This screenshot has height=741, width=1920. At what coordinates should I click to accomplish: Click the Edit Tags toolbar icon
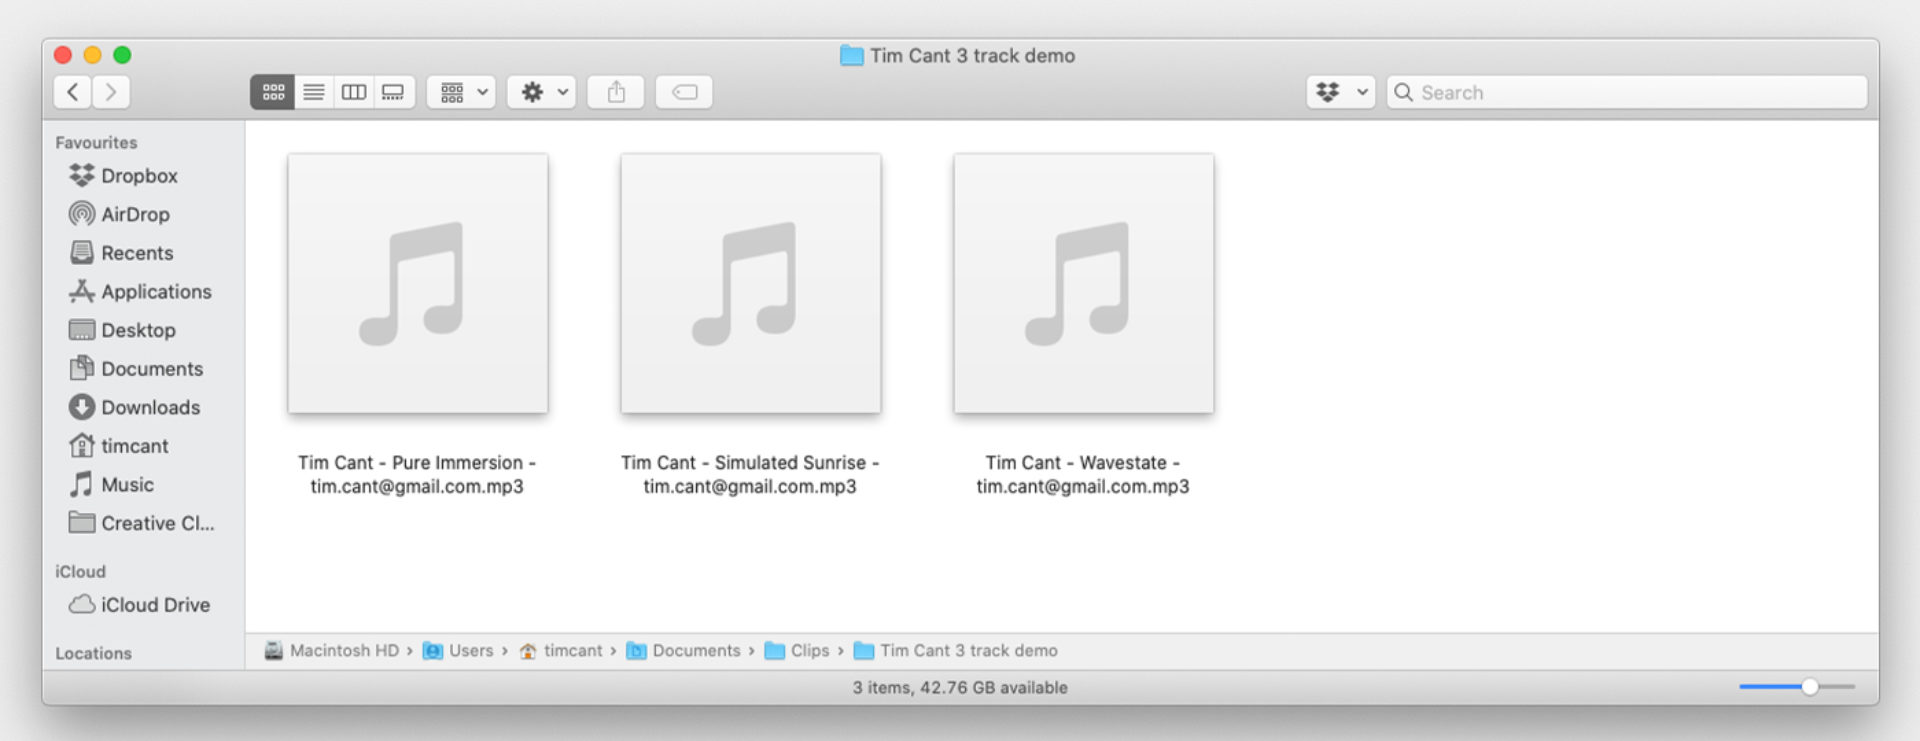pyautogui.click(x=684, y=92)
